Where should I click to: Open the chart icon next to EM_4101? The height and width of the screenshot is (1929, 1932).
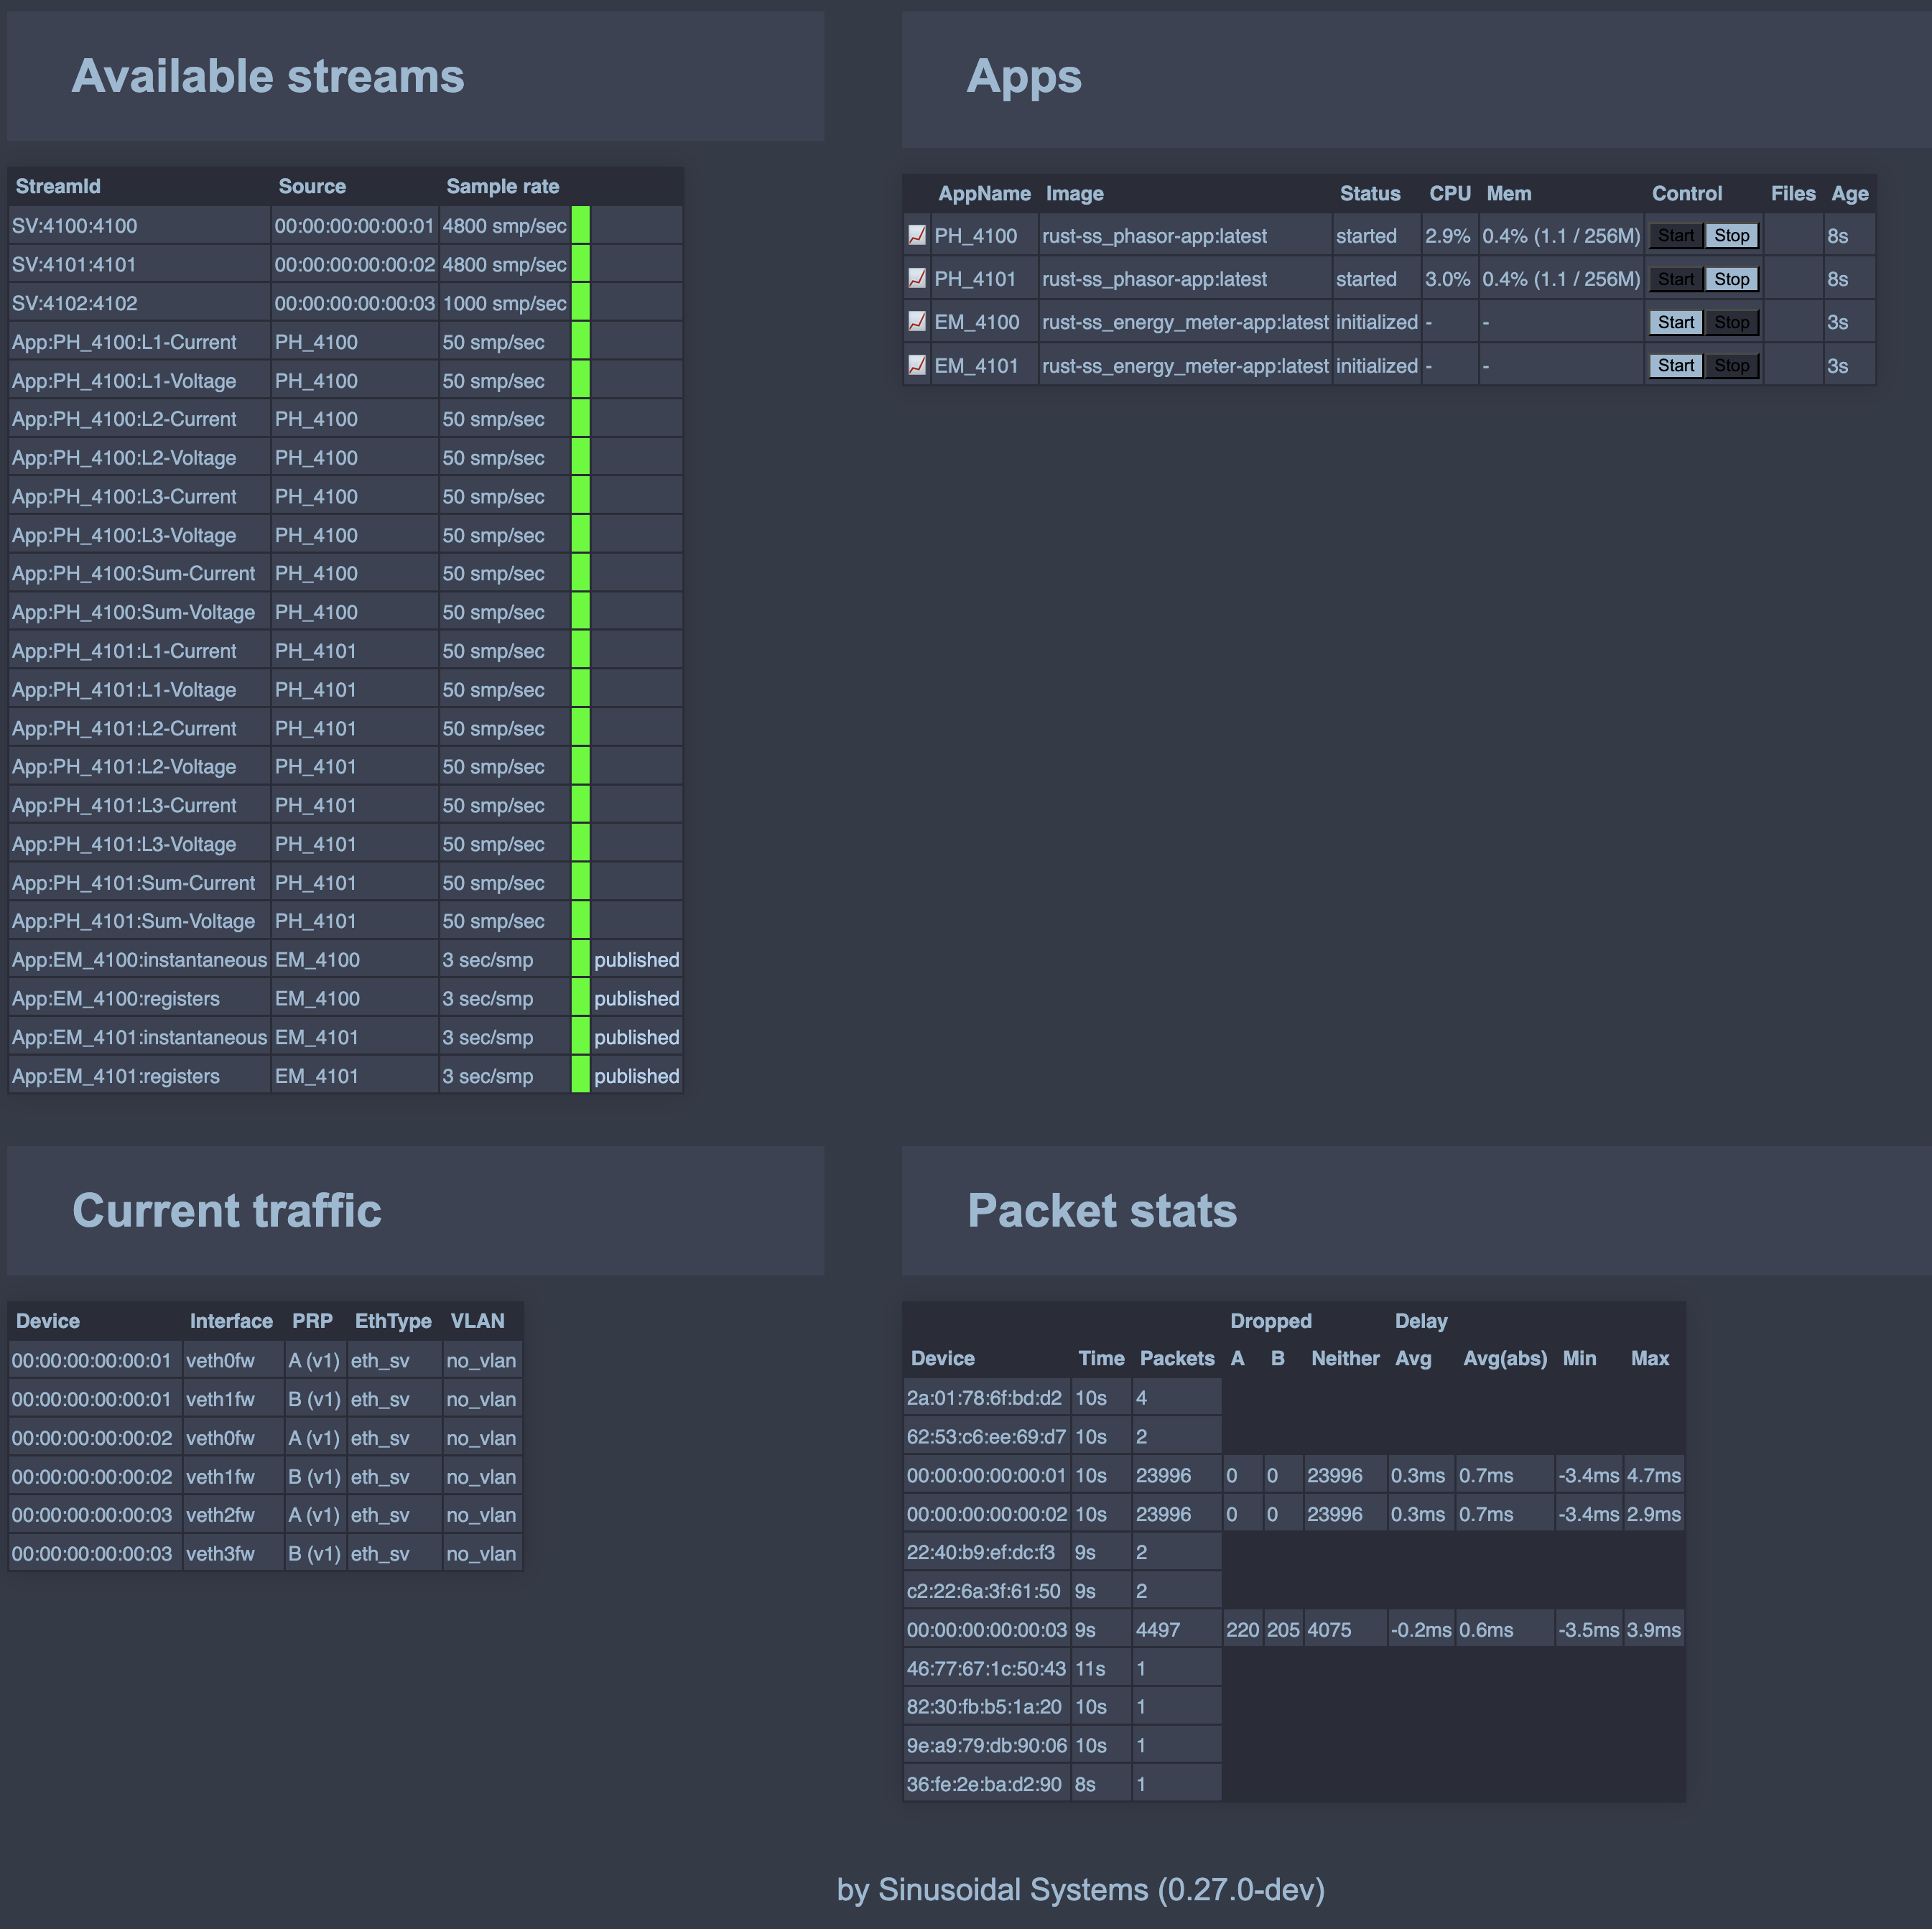tap(916, 365)
